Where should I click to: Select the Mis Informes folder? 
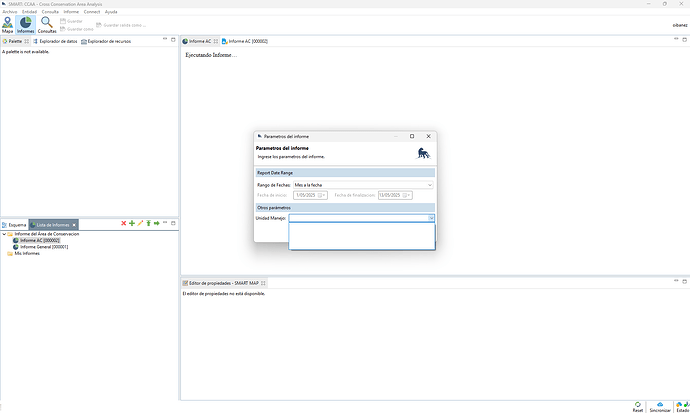point(25,253)
